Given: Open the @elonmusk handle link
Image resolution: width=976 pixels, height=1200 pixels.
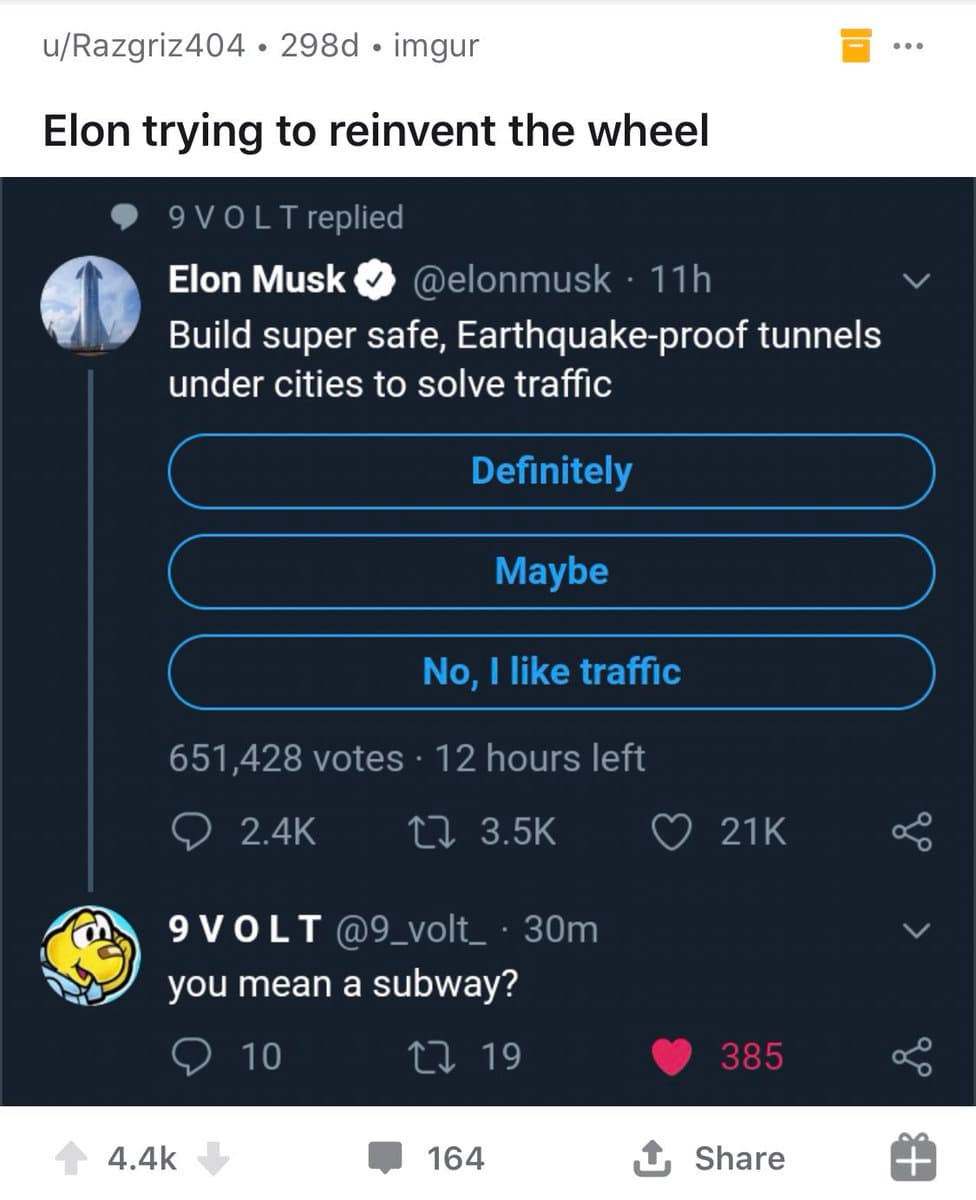Looking at the screenshot, I should tap(511, 279).
